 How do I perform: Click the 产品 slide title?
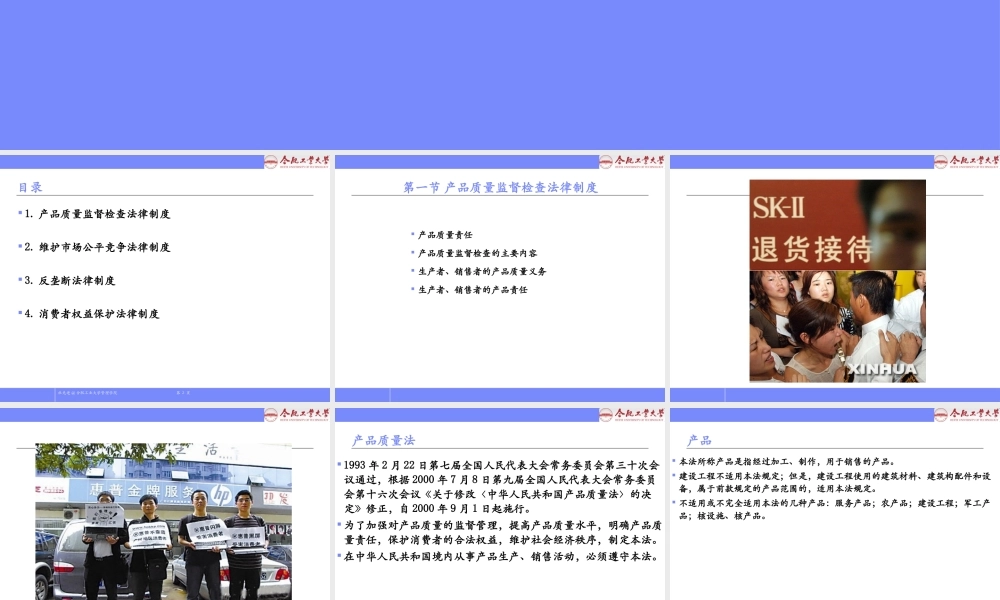[699, 440]
